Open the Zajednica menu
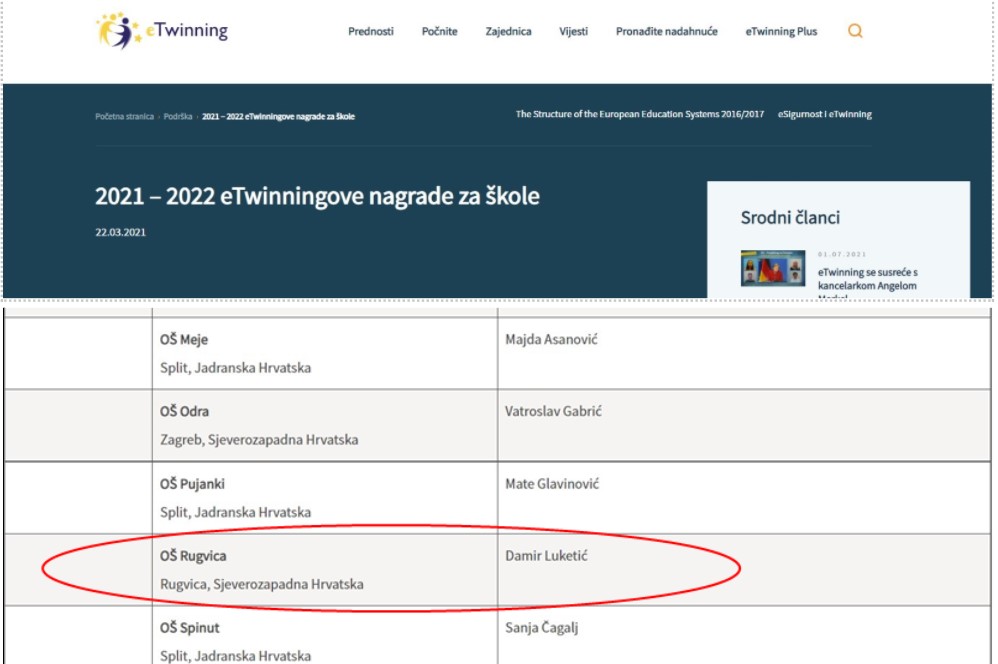This screenshot has height=664, width=998. tap(508, 31)
